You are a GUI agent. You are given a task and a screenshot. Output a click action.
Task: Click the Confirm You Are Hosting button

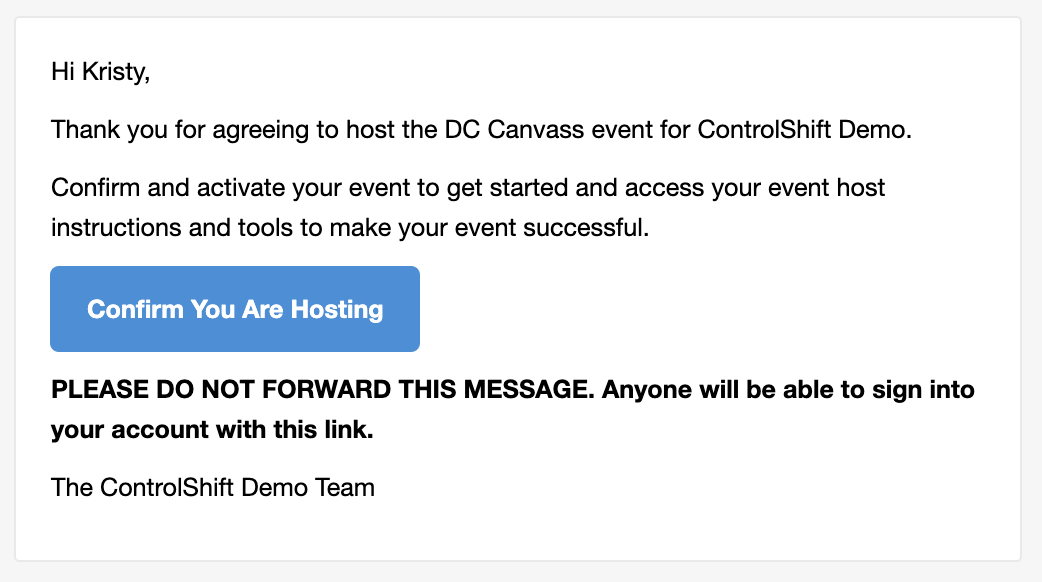235,309
